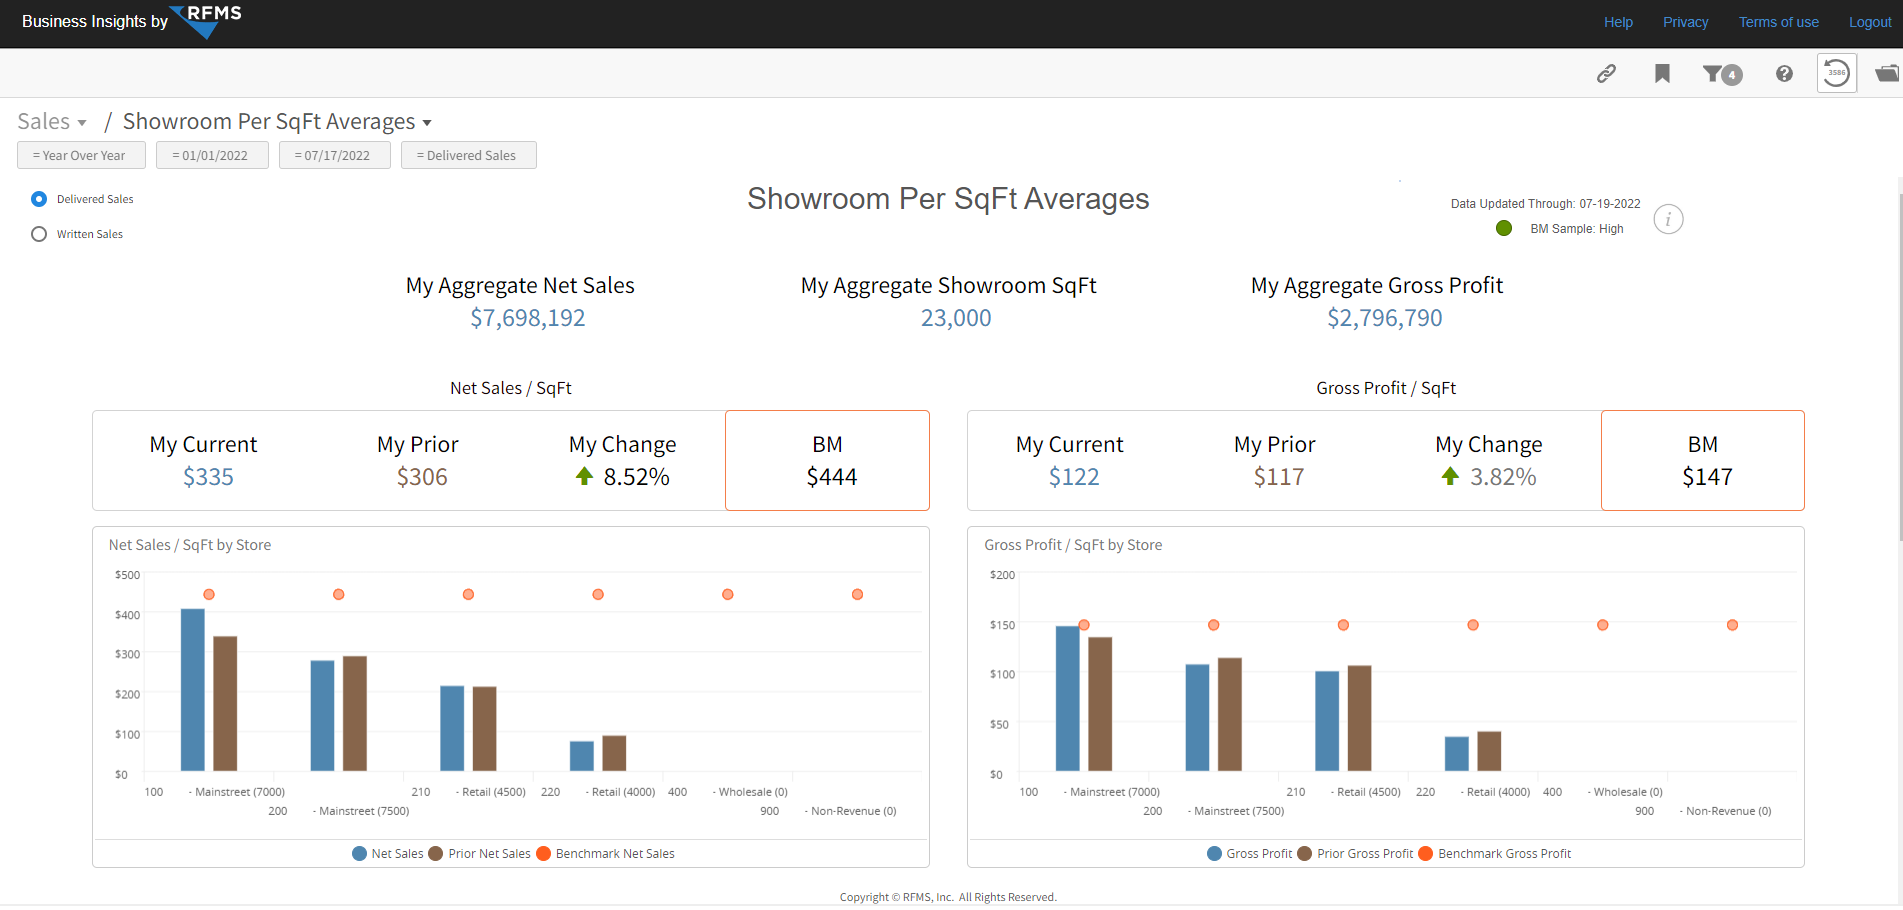Image resolution: width=1903 pixels, height=910 pixels.
Task: Open the bookmark icon in toolbar
Action: pos(1662,73)
